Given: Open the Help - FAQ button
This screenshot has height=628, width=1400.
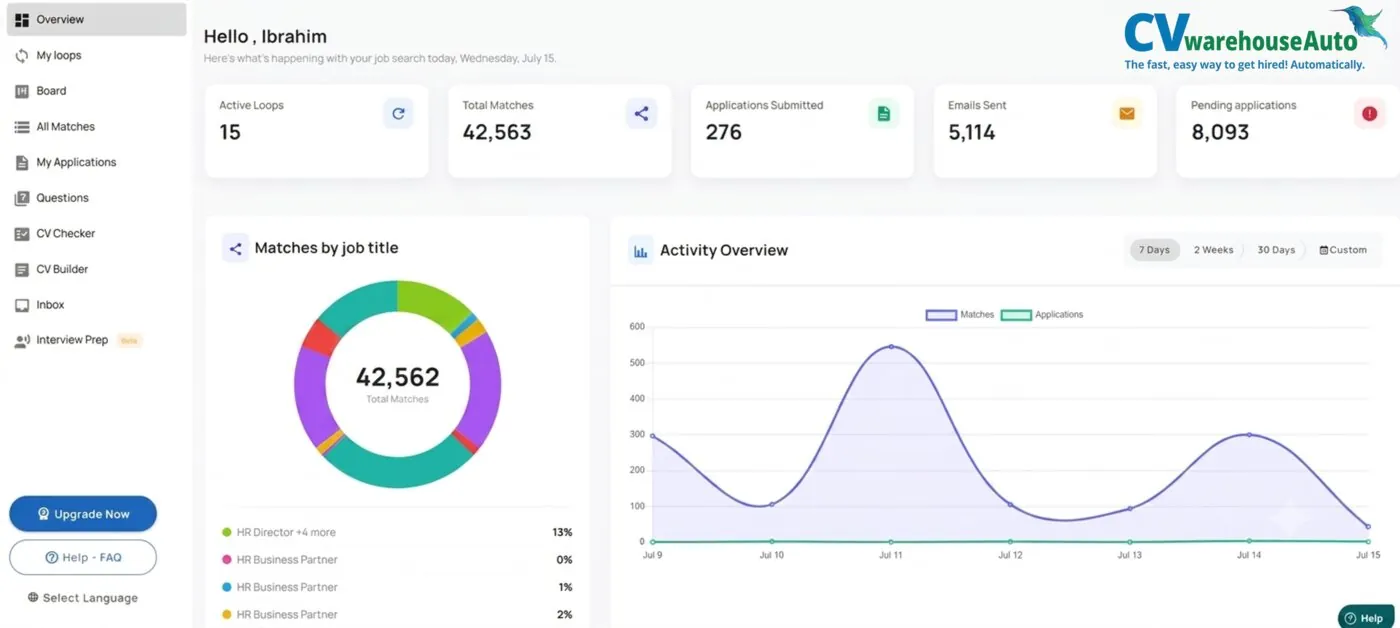Looking at the screenshot, I should [83, 557].
